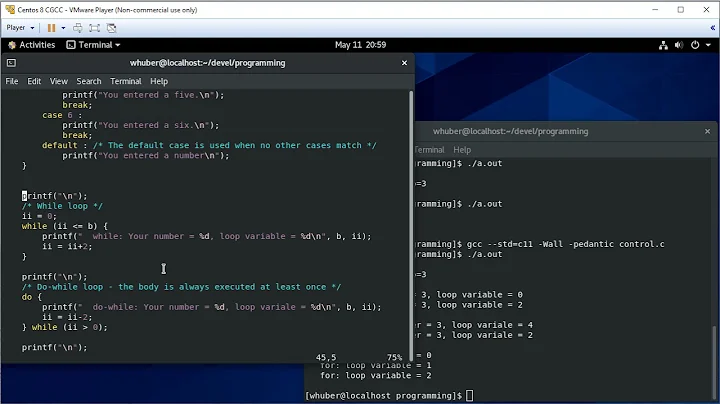Image resolution: width=720 pixels, height=404 pixels.
Task: Expand the system menu arrow
Action: tap(708, 45)
